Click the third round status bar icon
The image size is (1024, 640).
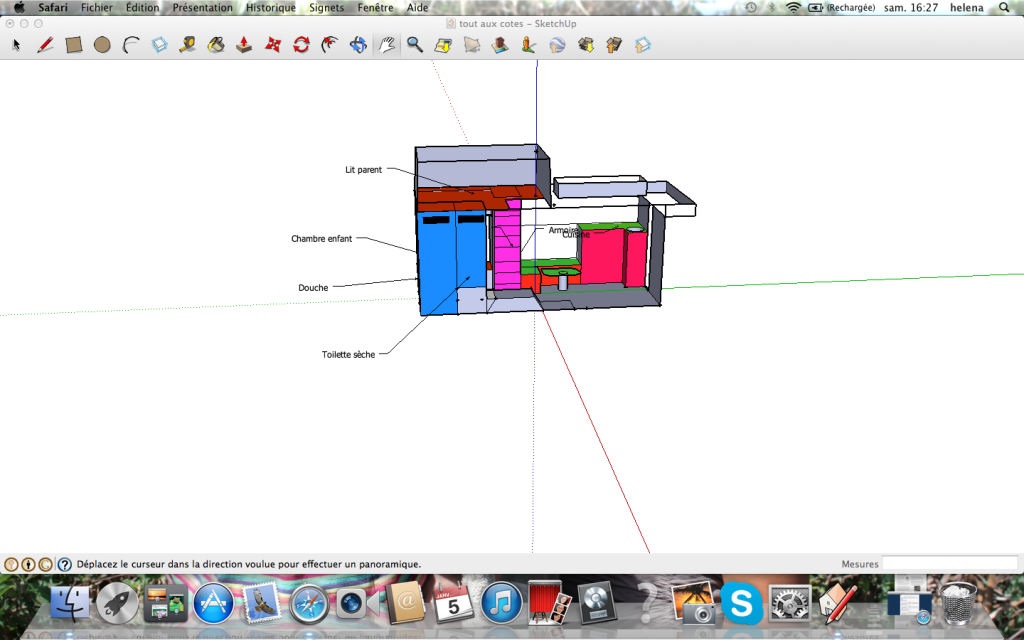pos(45,564)
